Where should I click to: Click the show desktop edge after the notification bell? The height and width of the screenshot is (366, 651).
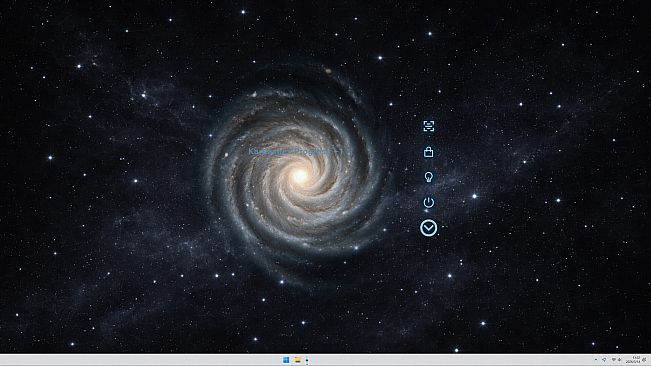[x=650, y=360]
